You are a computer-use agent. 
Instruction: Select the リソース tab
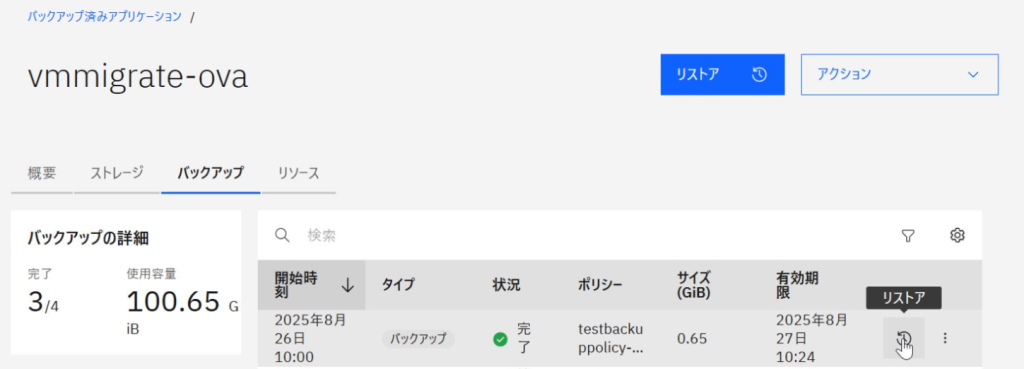coord(298,174)
